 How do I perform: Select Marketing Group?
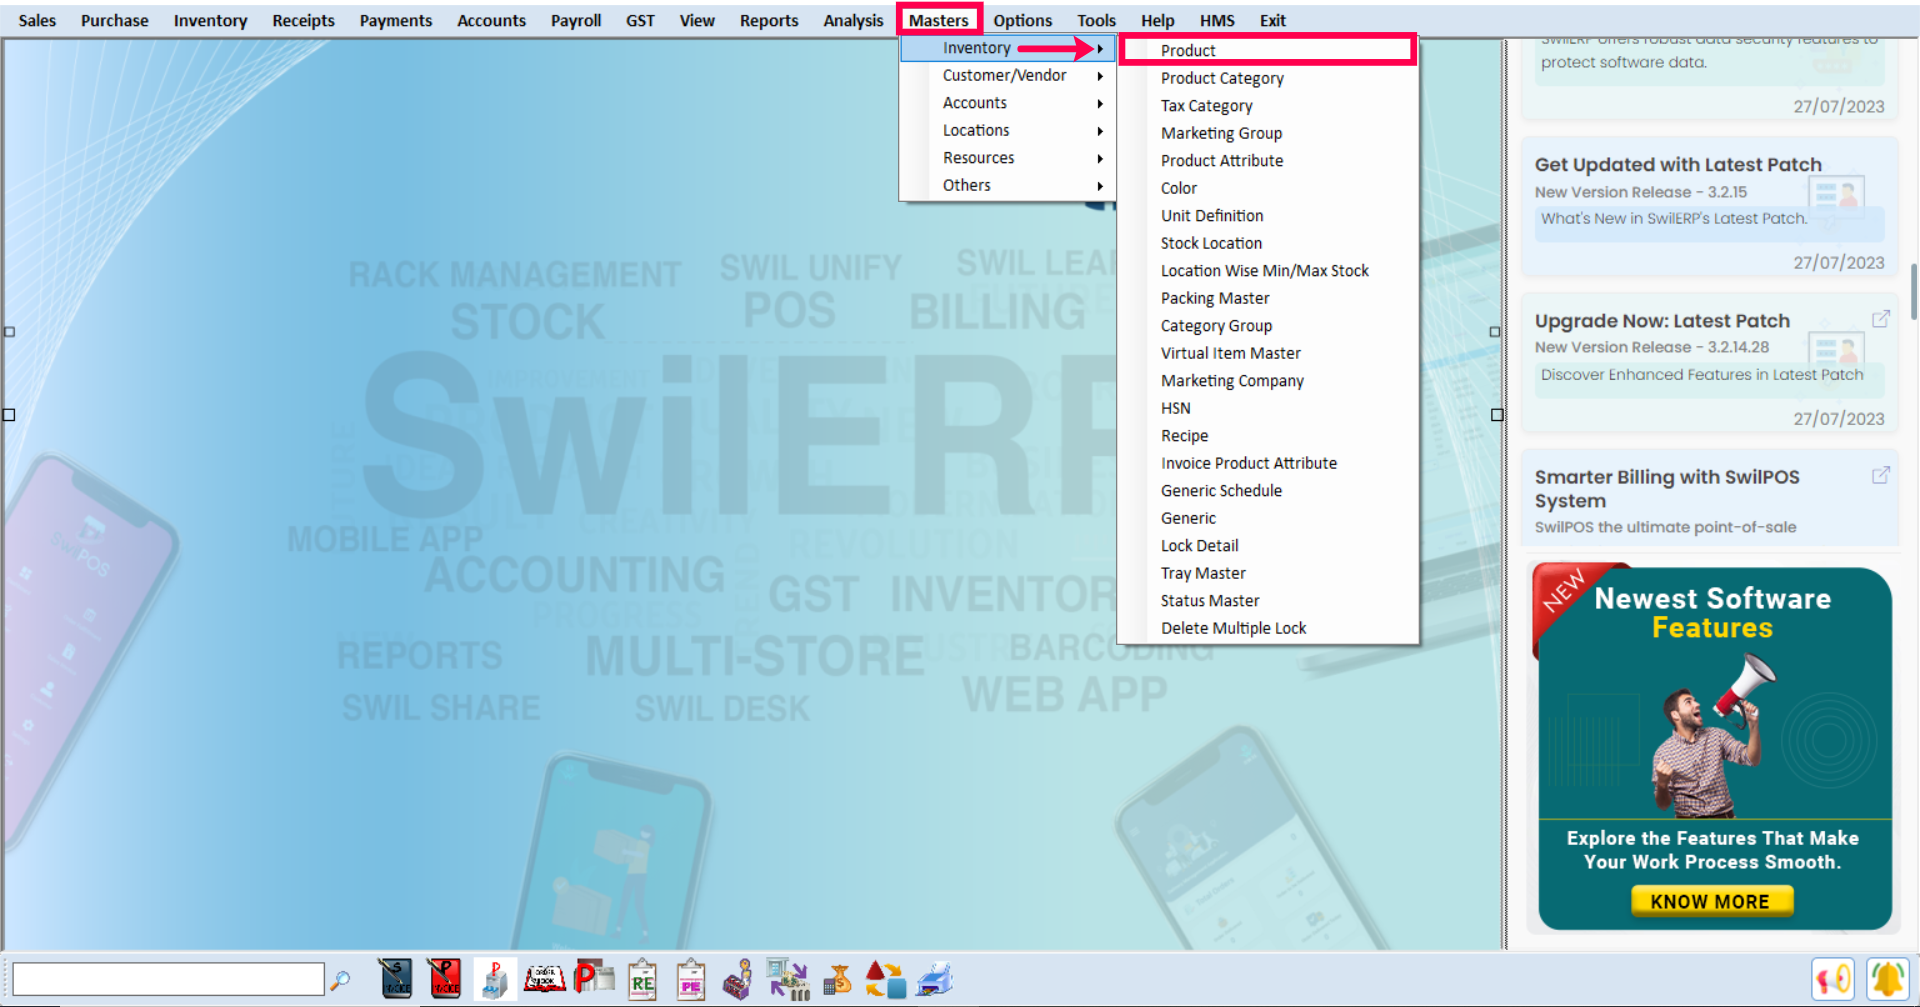(x=1268, y=133)
